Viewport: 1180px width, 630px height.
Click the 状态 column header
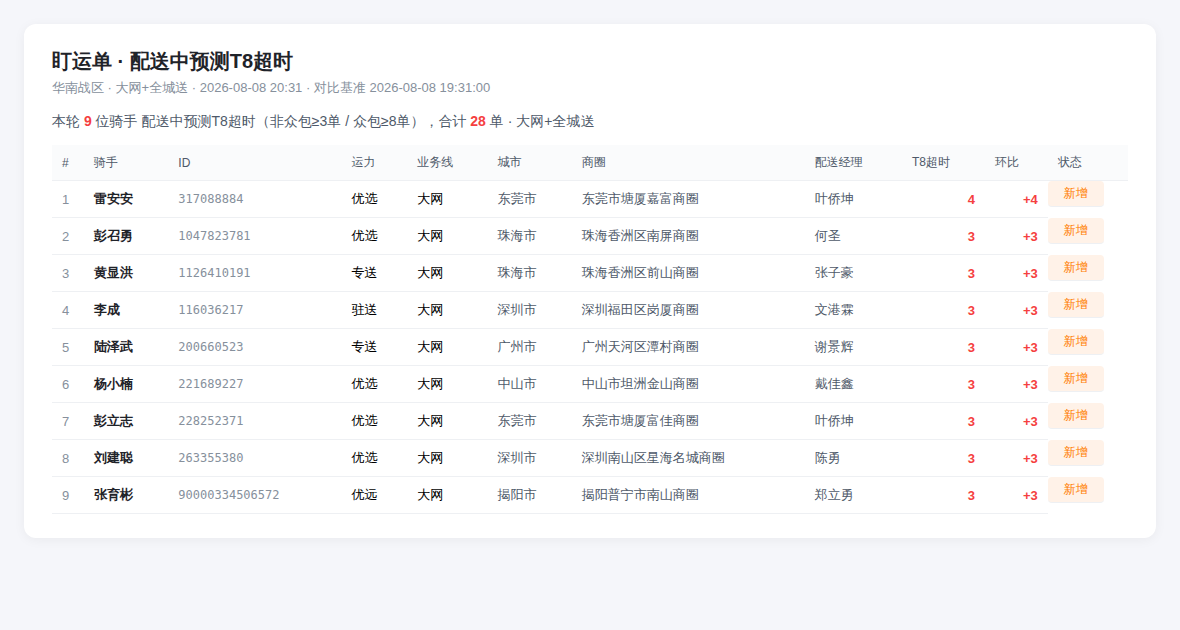click(1069, 163)
